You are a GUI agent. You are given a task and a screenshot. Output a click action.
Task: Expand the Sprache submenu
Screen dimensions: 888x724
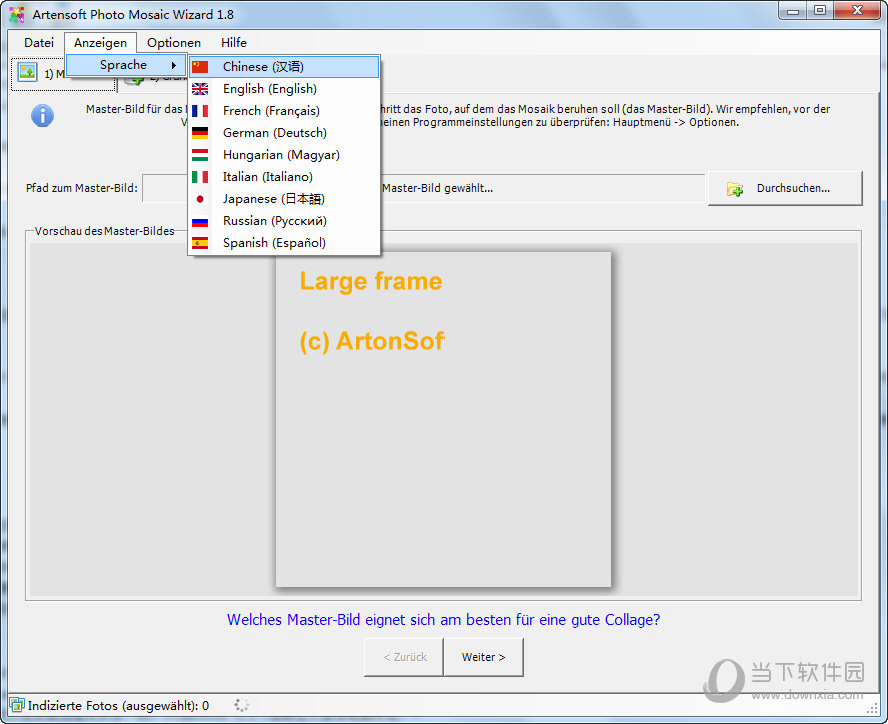(127, 65)
